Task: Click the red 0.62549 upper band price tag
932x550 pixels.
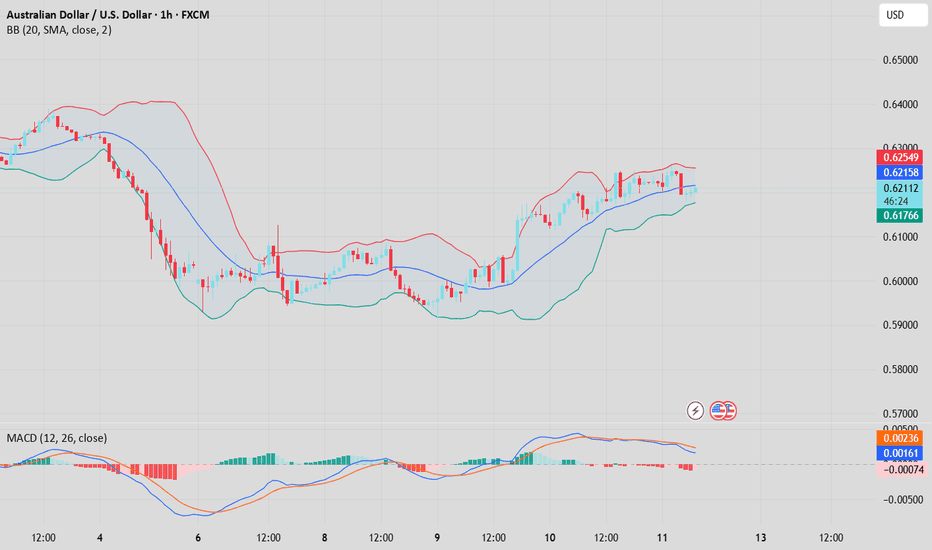Action: (x=900, y=158)
